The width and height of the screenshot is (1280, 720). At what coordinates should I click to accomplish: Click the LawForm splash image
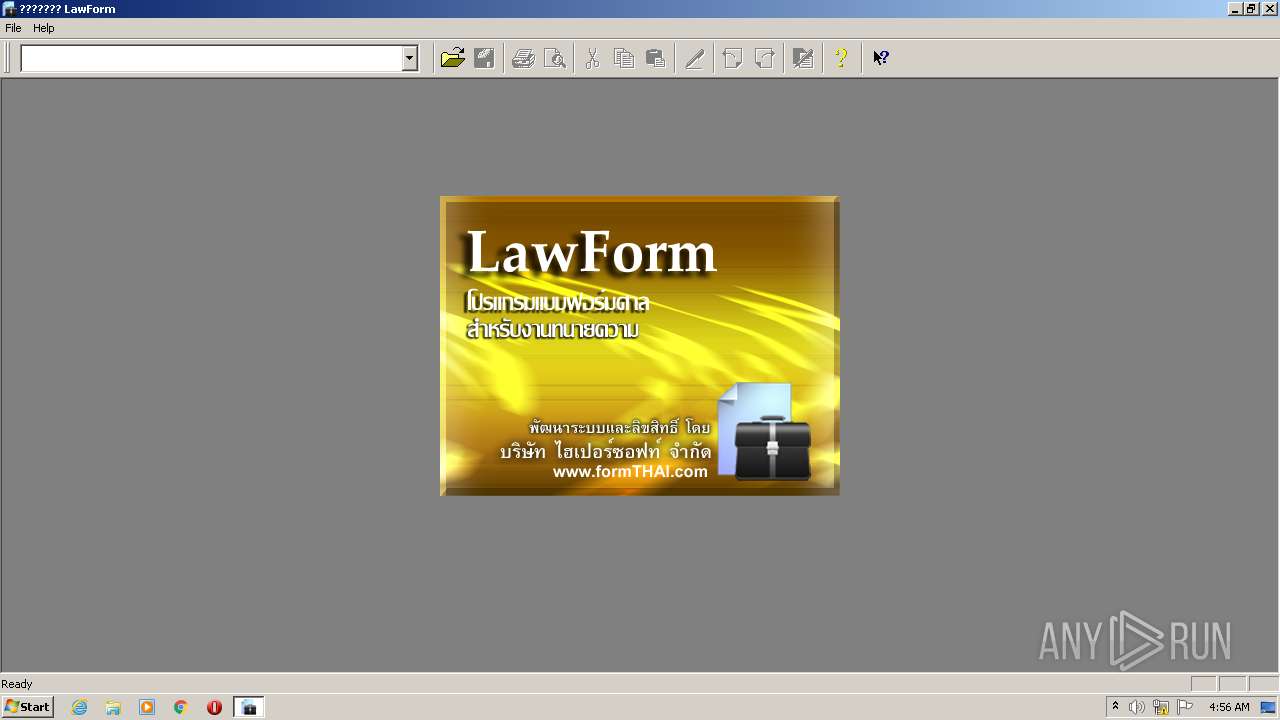640,346
